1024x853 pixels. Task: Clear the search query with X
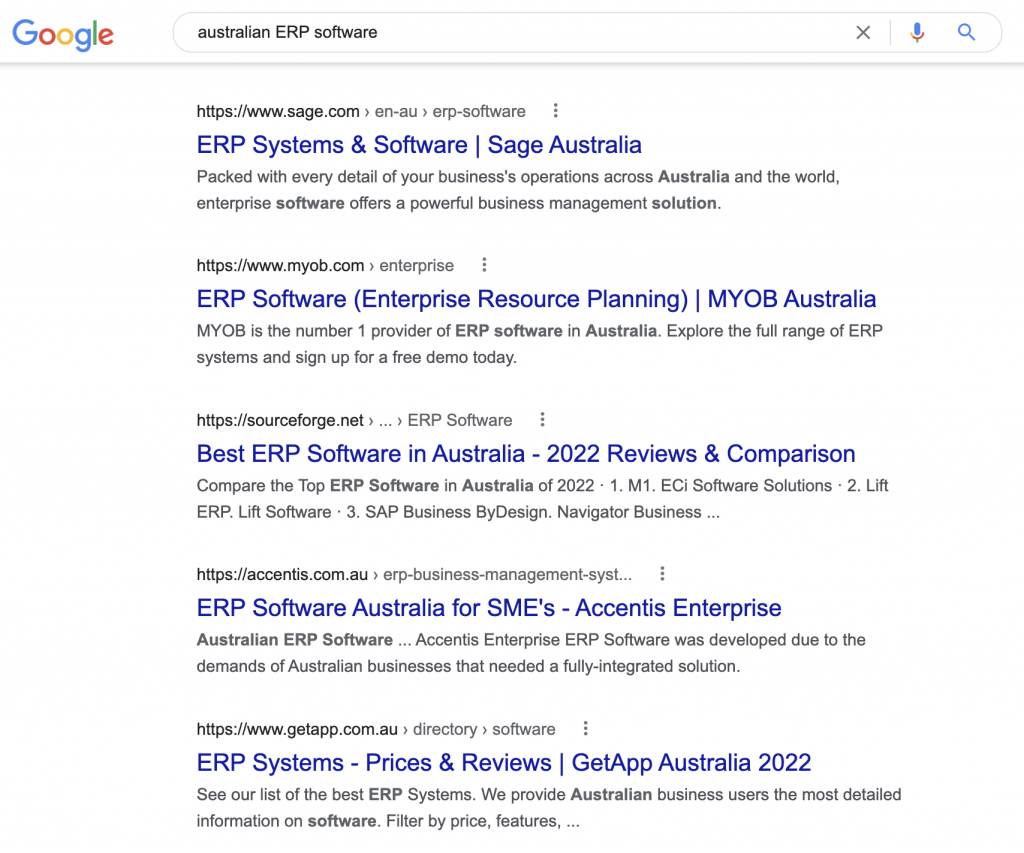point(863,32)
